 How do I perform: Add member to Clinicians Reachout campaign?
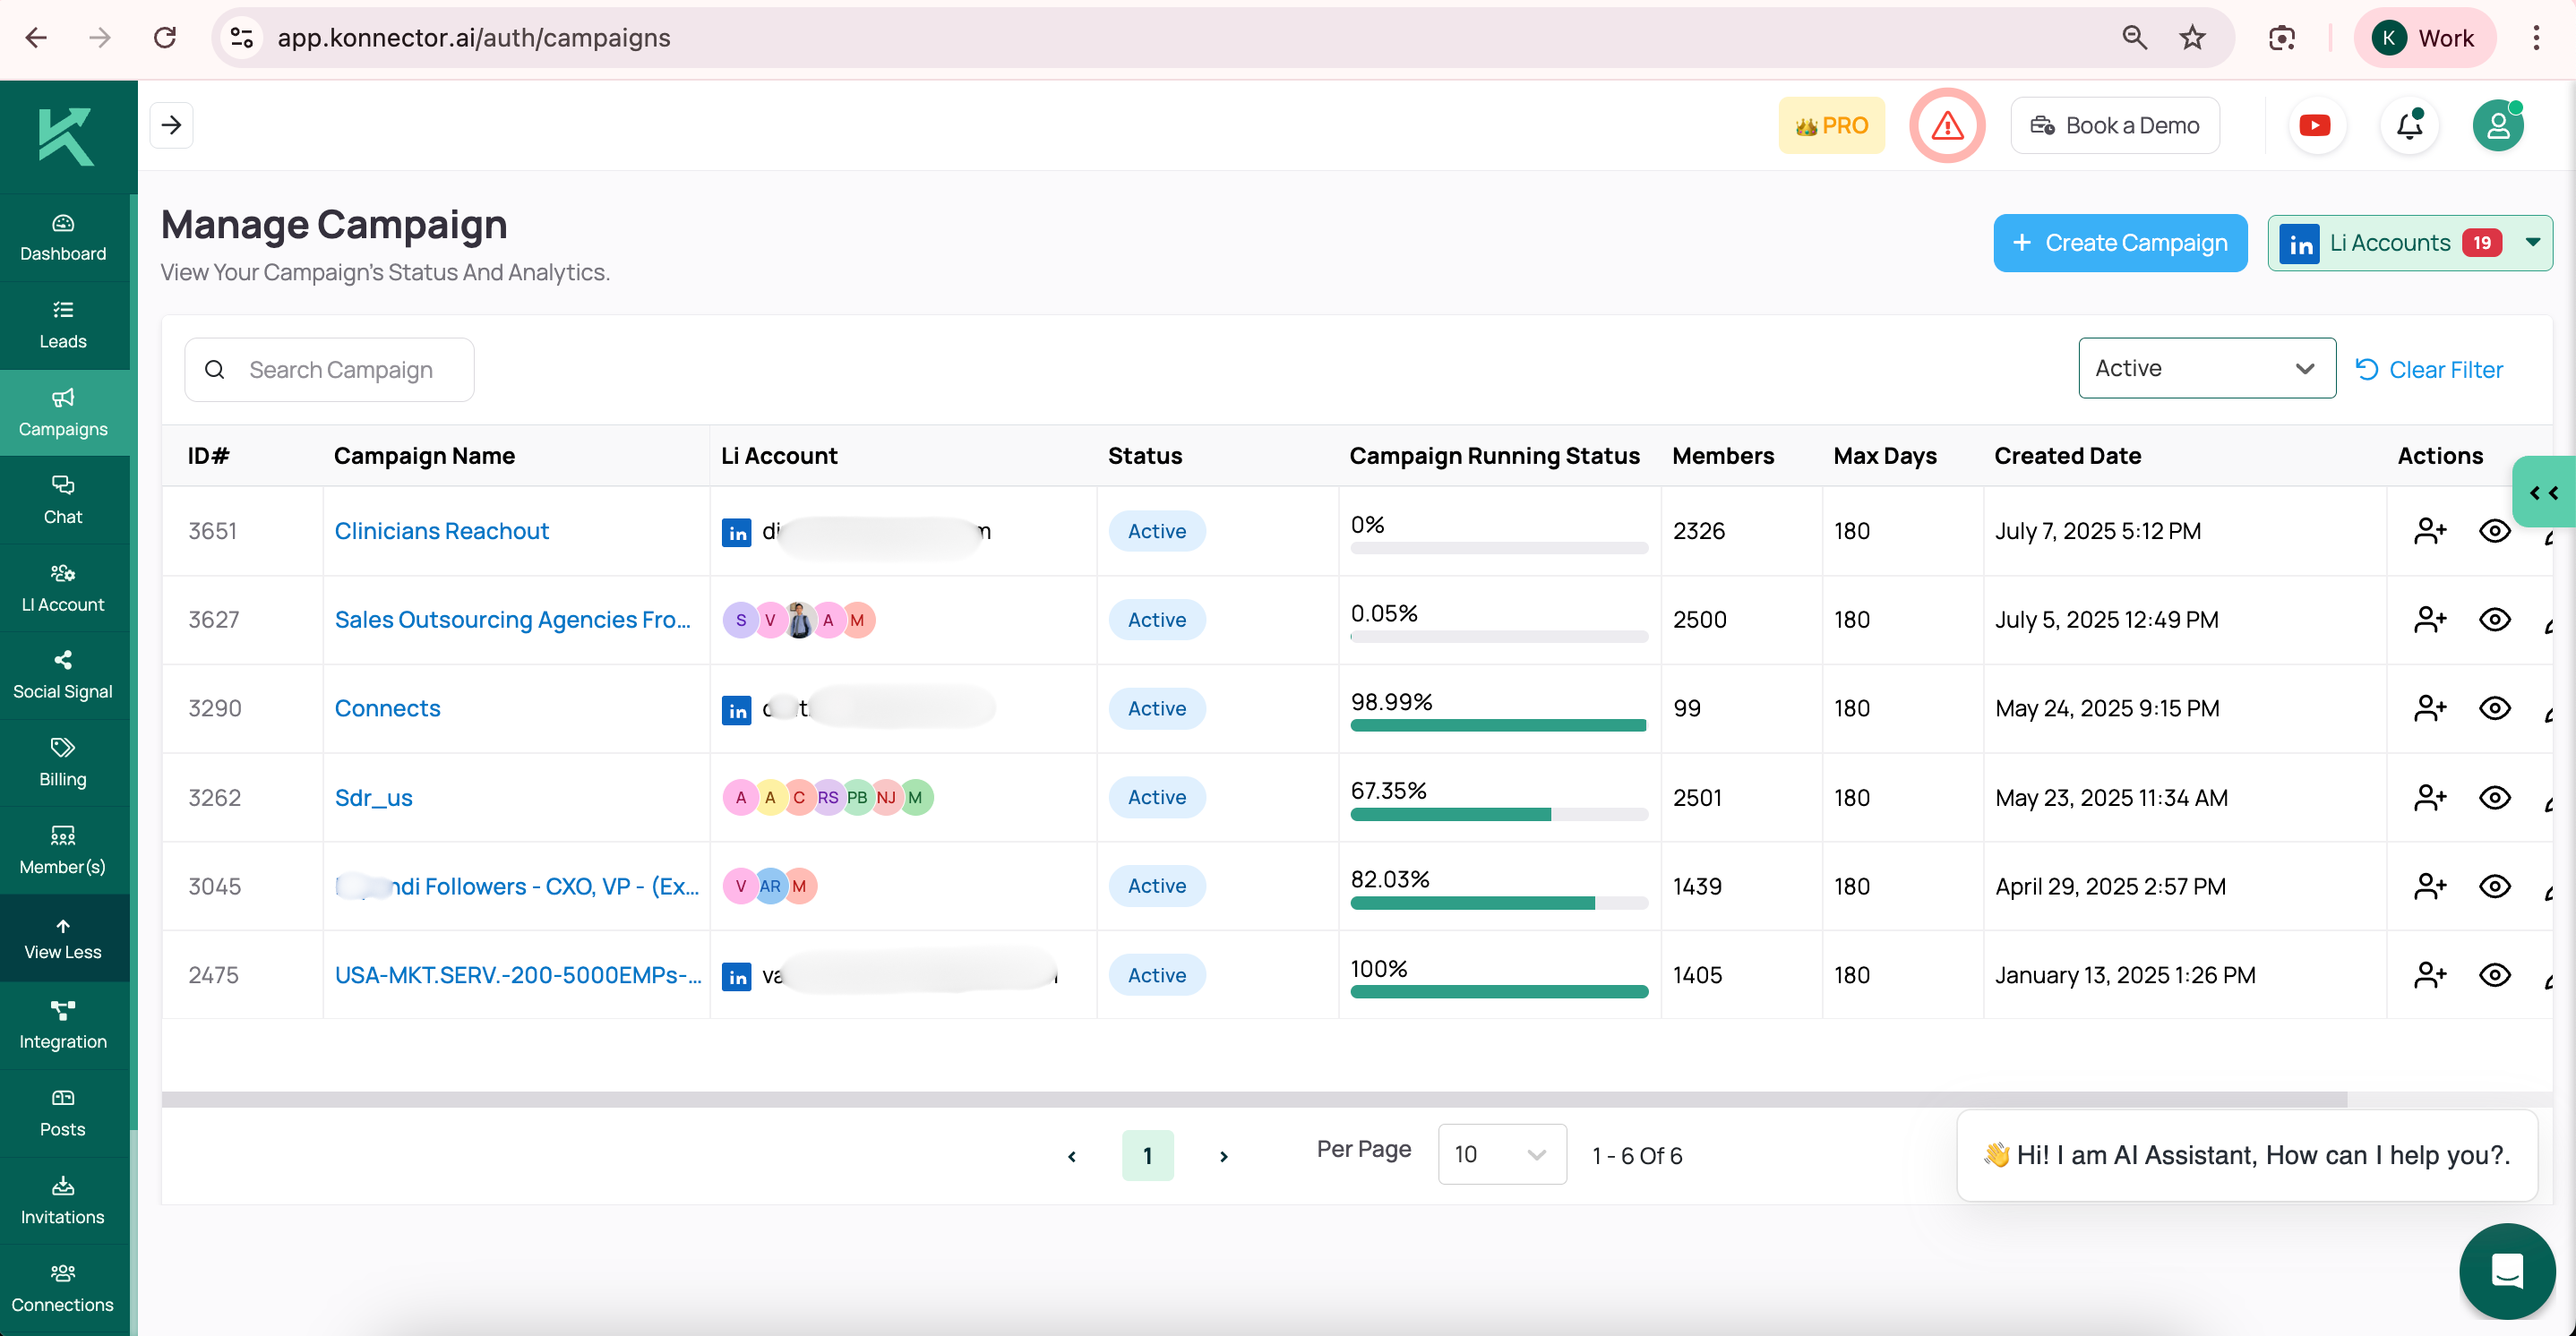click(x=2429, y=531)
